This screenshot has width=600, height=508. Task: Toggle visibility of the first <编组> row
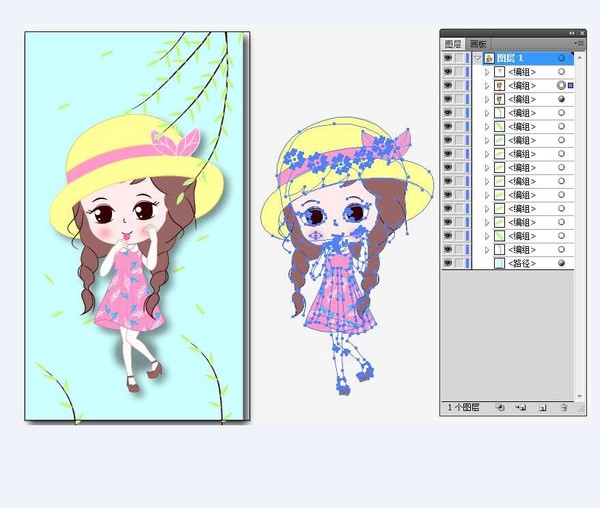(x=448, y=72)
